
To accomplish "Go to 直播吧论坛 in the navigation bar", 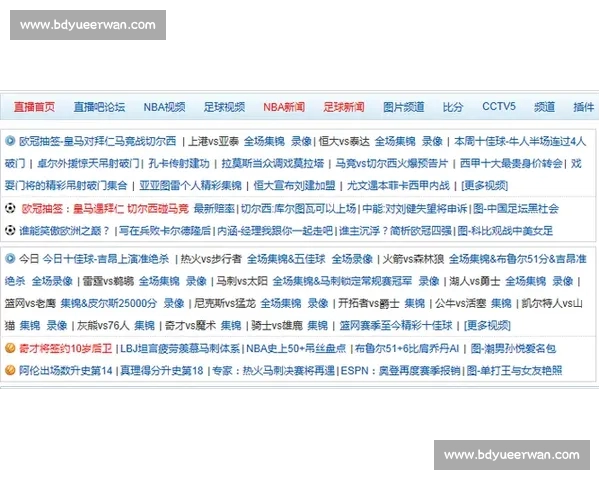I will [x=99, y=107].
